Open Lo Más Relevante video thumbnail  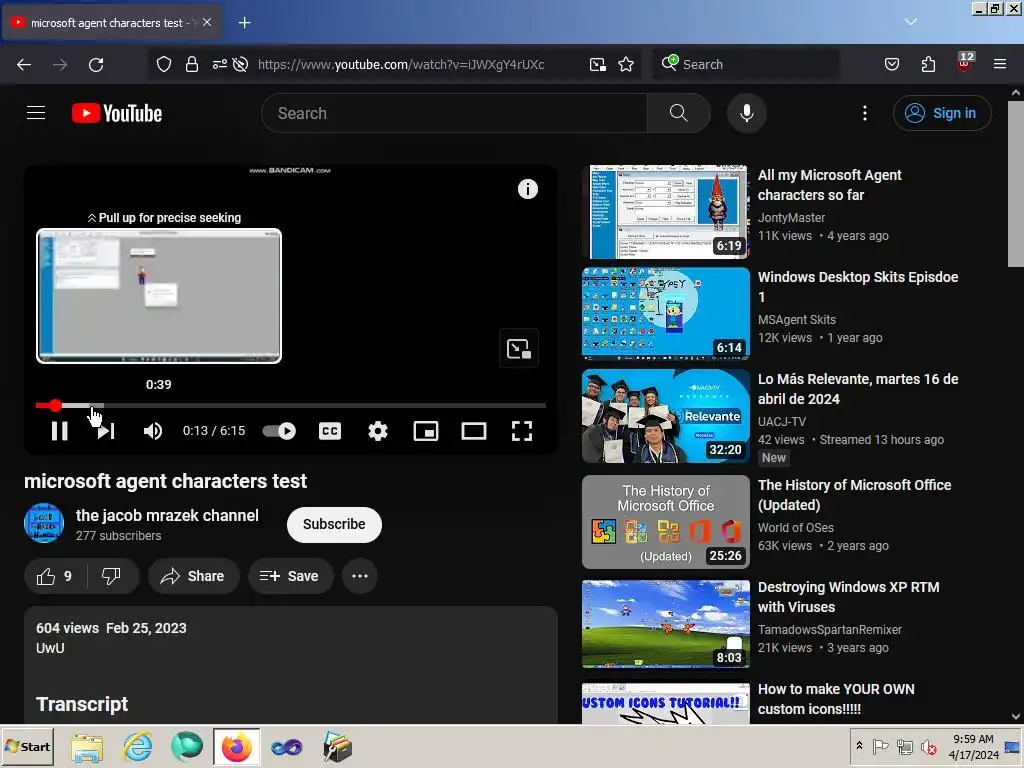tap(665, 416)
